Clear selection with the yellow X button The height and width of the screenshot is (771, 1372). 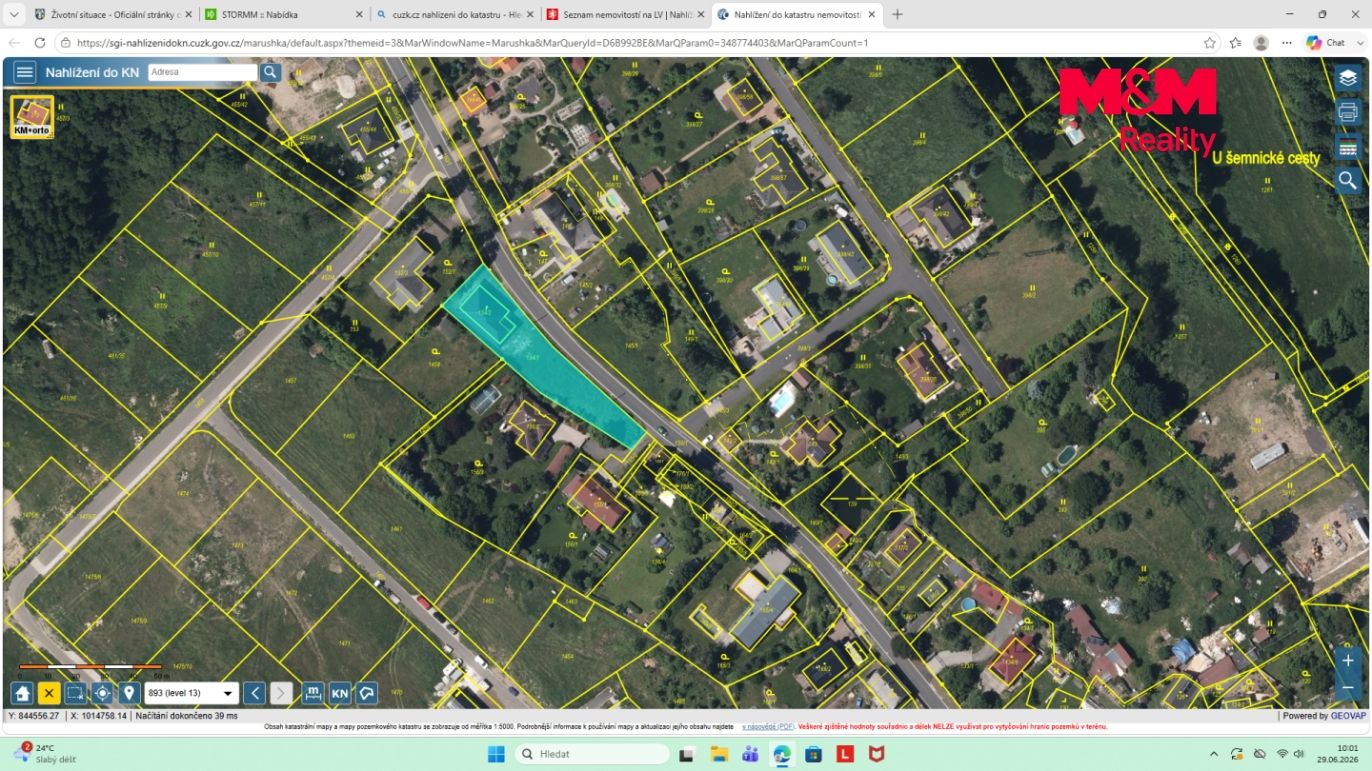(49, 693)
